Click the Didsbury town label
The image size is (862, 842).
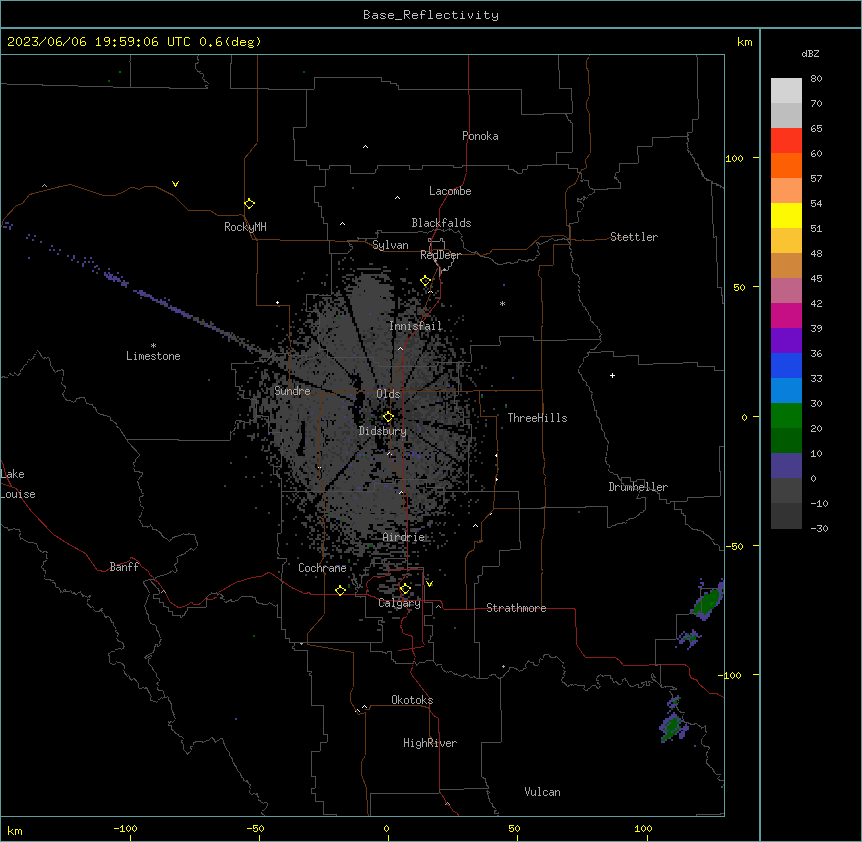pyautogui.click(x=383, y=431)
